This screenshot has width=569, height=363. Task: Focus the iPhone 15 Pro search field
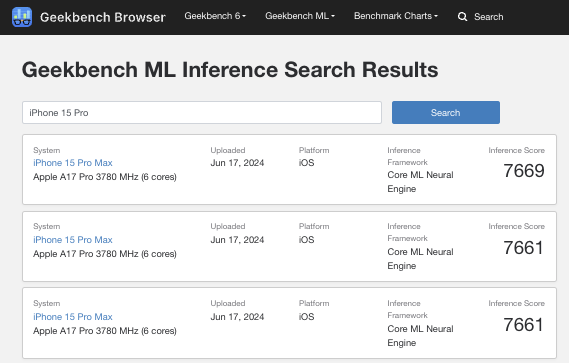point(202,113)
